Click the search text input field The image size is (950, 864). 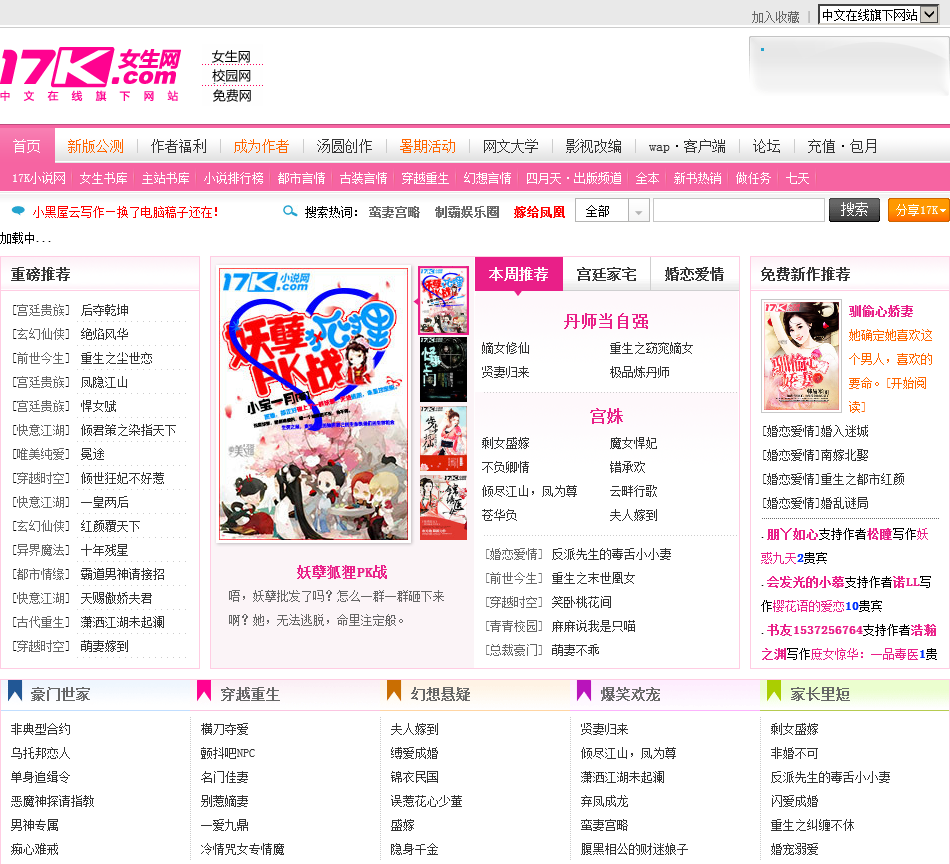click(x=739, y=210)
